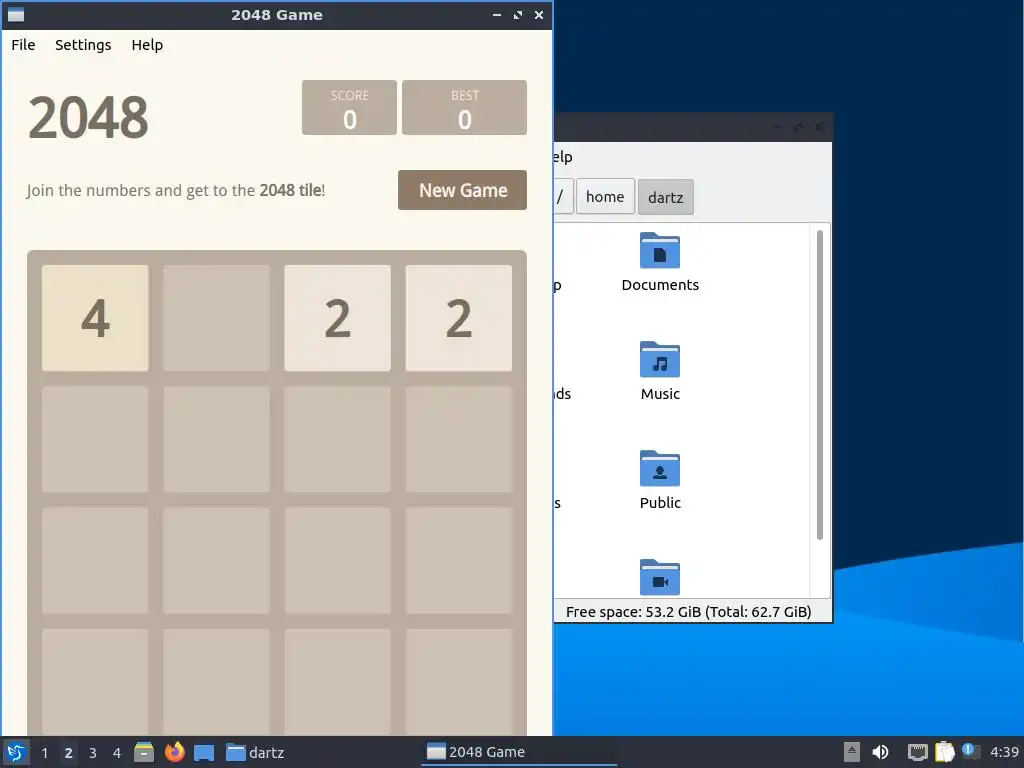Click the Public folder label
The width and height of the screenshot is (1024, 768).
[660, 503]
